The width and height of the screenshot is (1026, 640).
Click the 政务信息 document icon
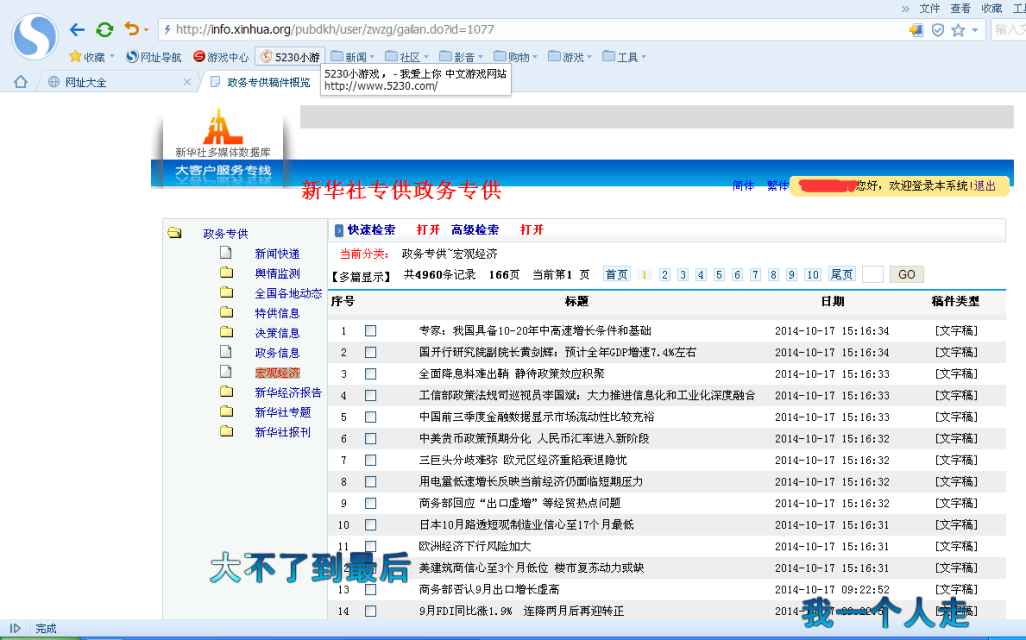pos(226,351)
